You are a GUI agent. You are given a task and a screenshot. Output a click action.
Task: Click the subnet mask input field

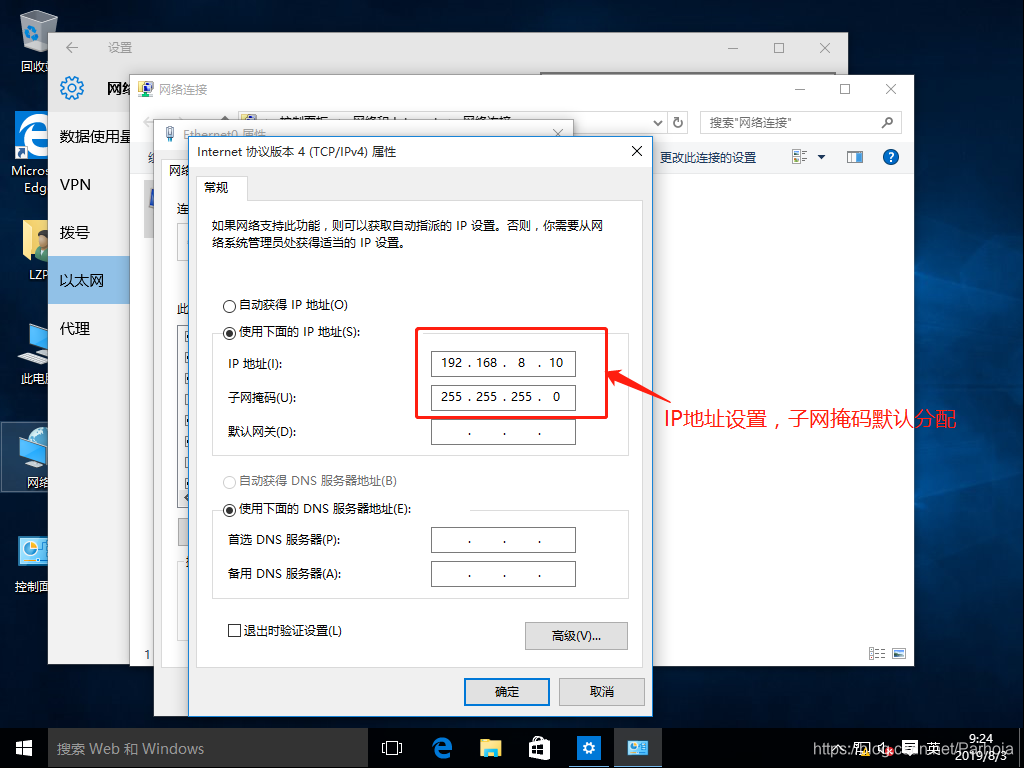pyautogui.click(x=503, y=397)
